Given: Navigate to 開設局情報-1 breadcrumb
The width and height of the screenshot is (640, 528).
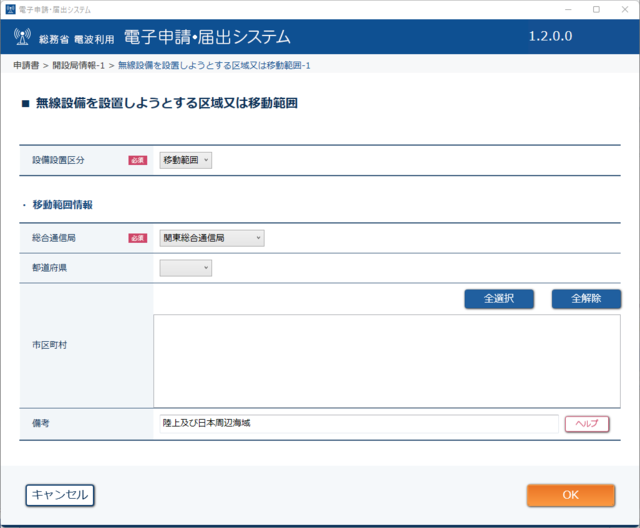Looking at the screenshot, I should [78, 65].
